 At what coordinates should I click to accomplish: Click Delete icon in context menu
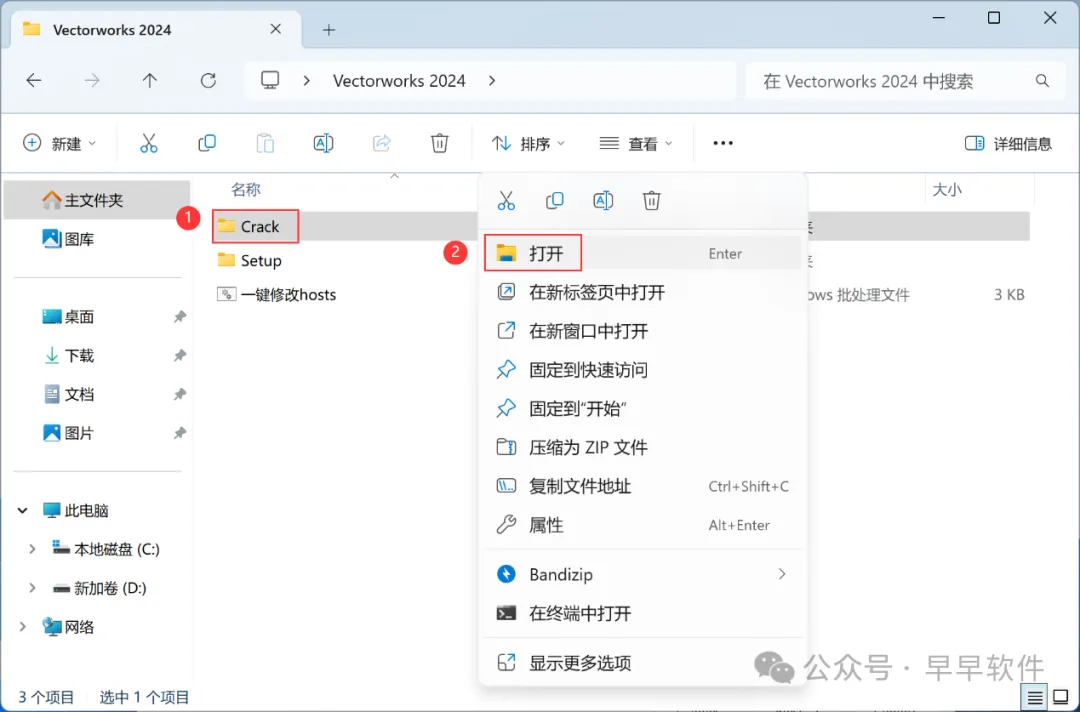[652, 200]
